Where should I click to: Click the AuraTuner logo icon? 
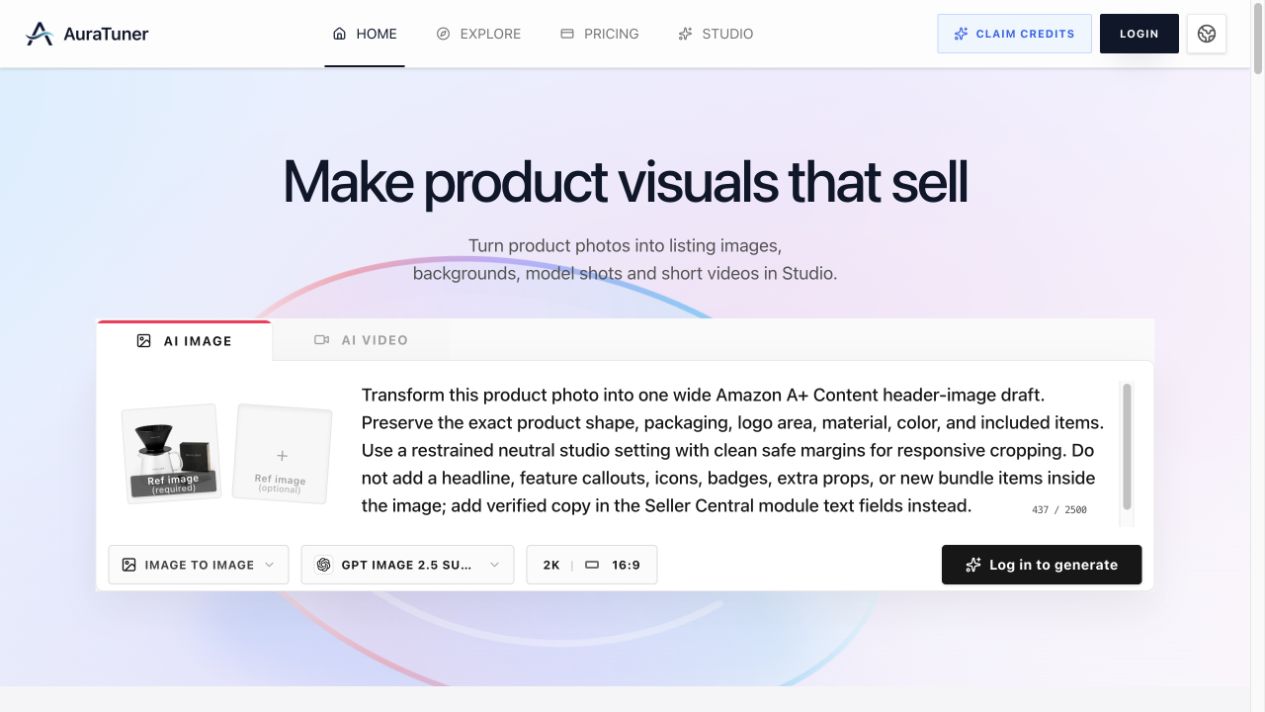[39, 34]
